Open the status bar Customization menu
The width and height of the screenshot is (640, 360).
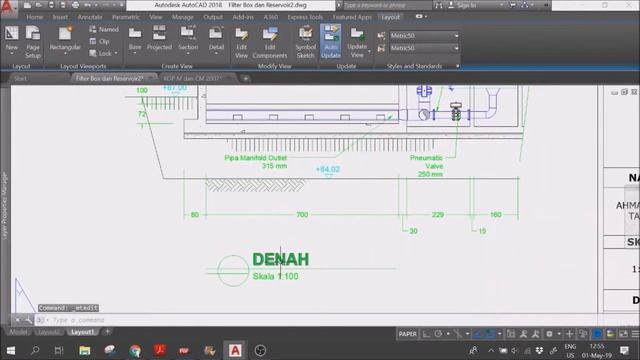635,334
